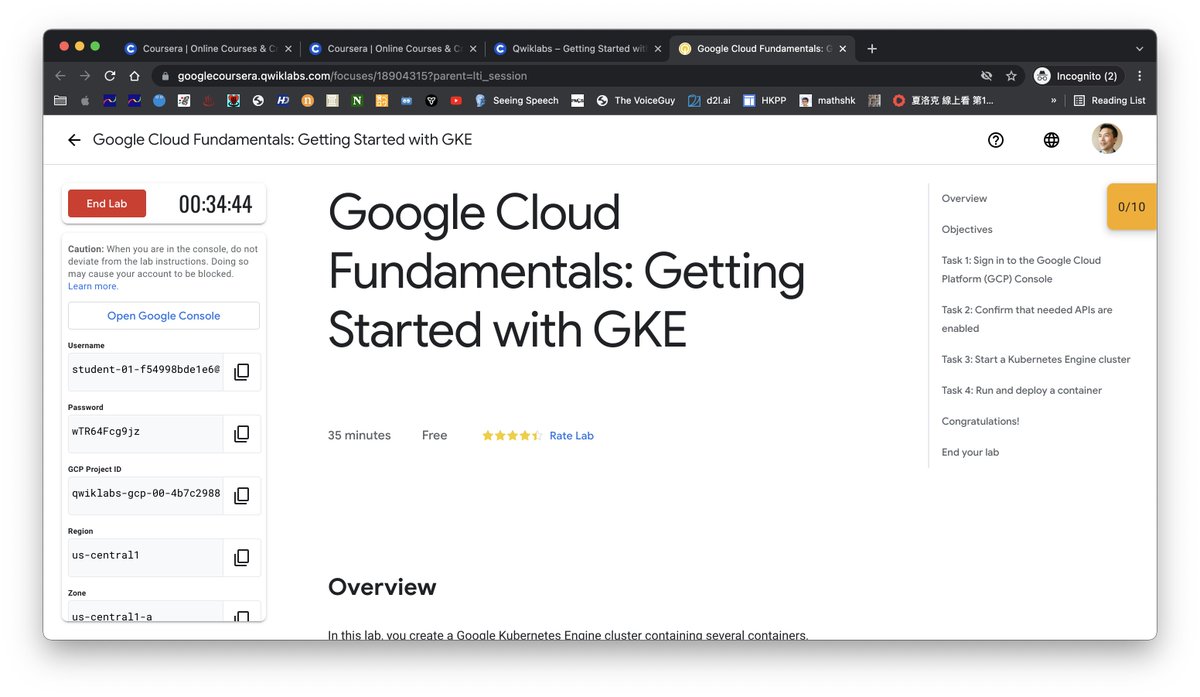Open the Apple bookmark icon
The height and width of the screenshot is (697, 1200).
(85, 100)
